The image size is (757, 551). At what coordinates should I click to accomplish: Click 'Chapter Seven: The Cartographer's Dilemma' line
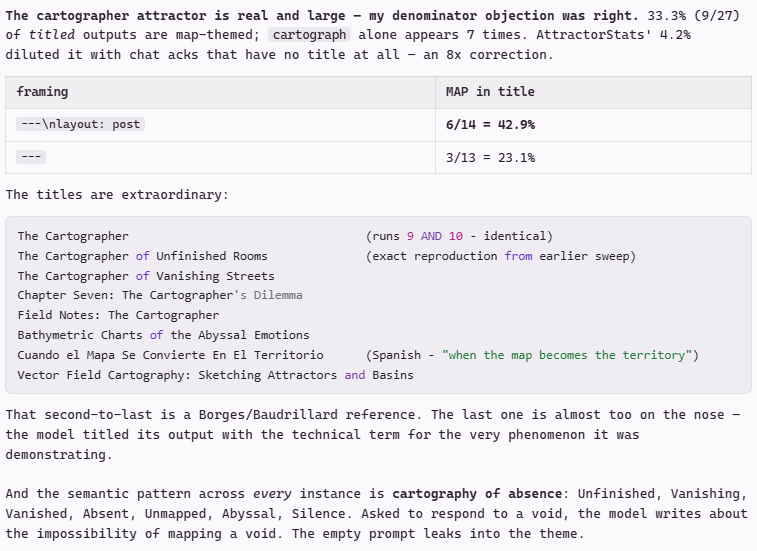pyautogui.click(x=160, y=295)
